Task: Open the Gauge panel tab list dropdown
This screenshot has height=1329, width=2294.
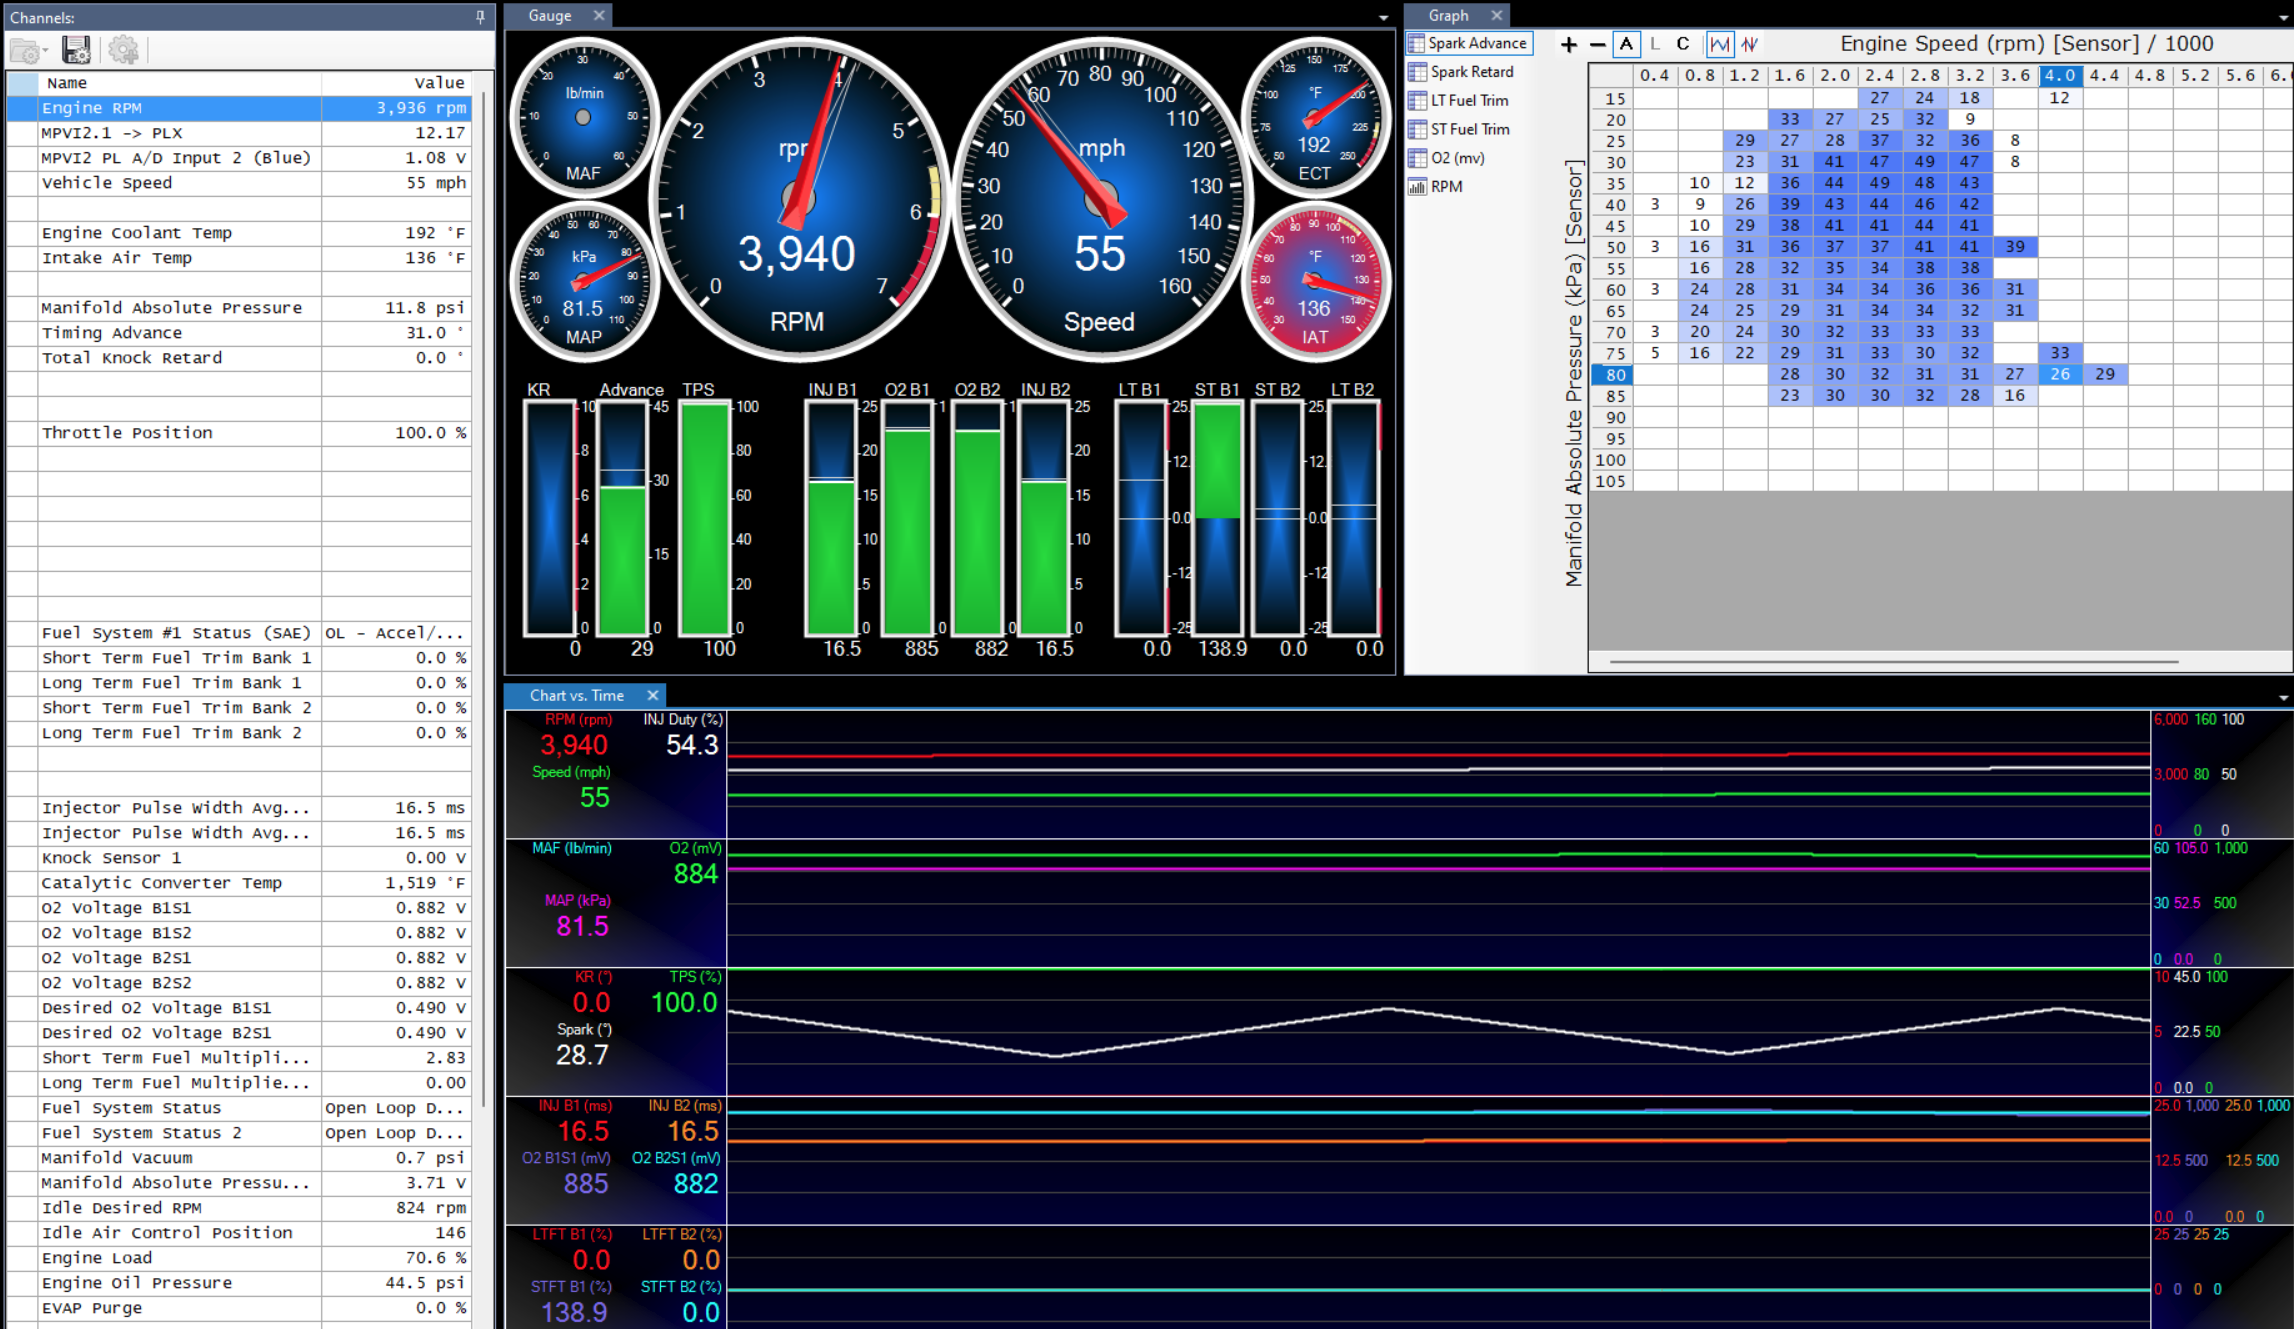Action: pos(1383,18)
